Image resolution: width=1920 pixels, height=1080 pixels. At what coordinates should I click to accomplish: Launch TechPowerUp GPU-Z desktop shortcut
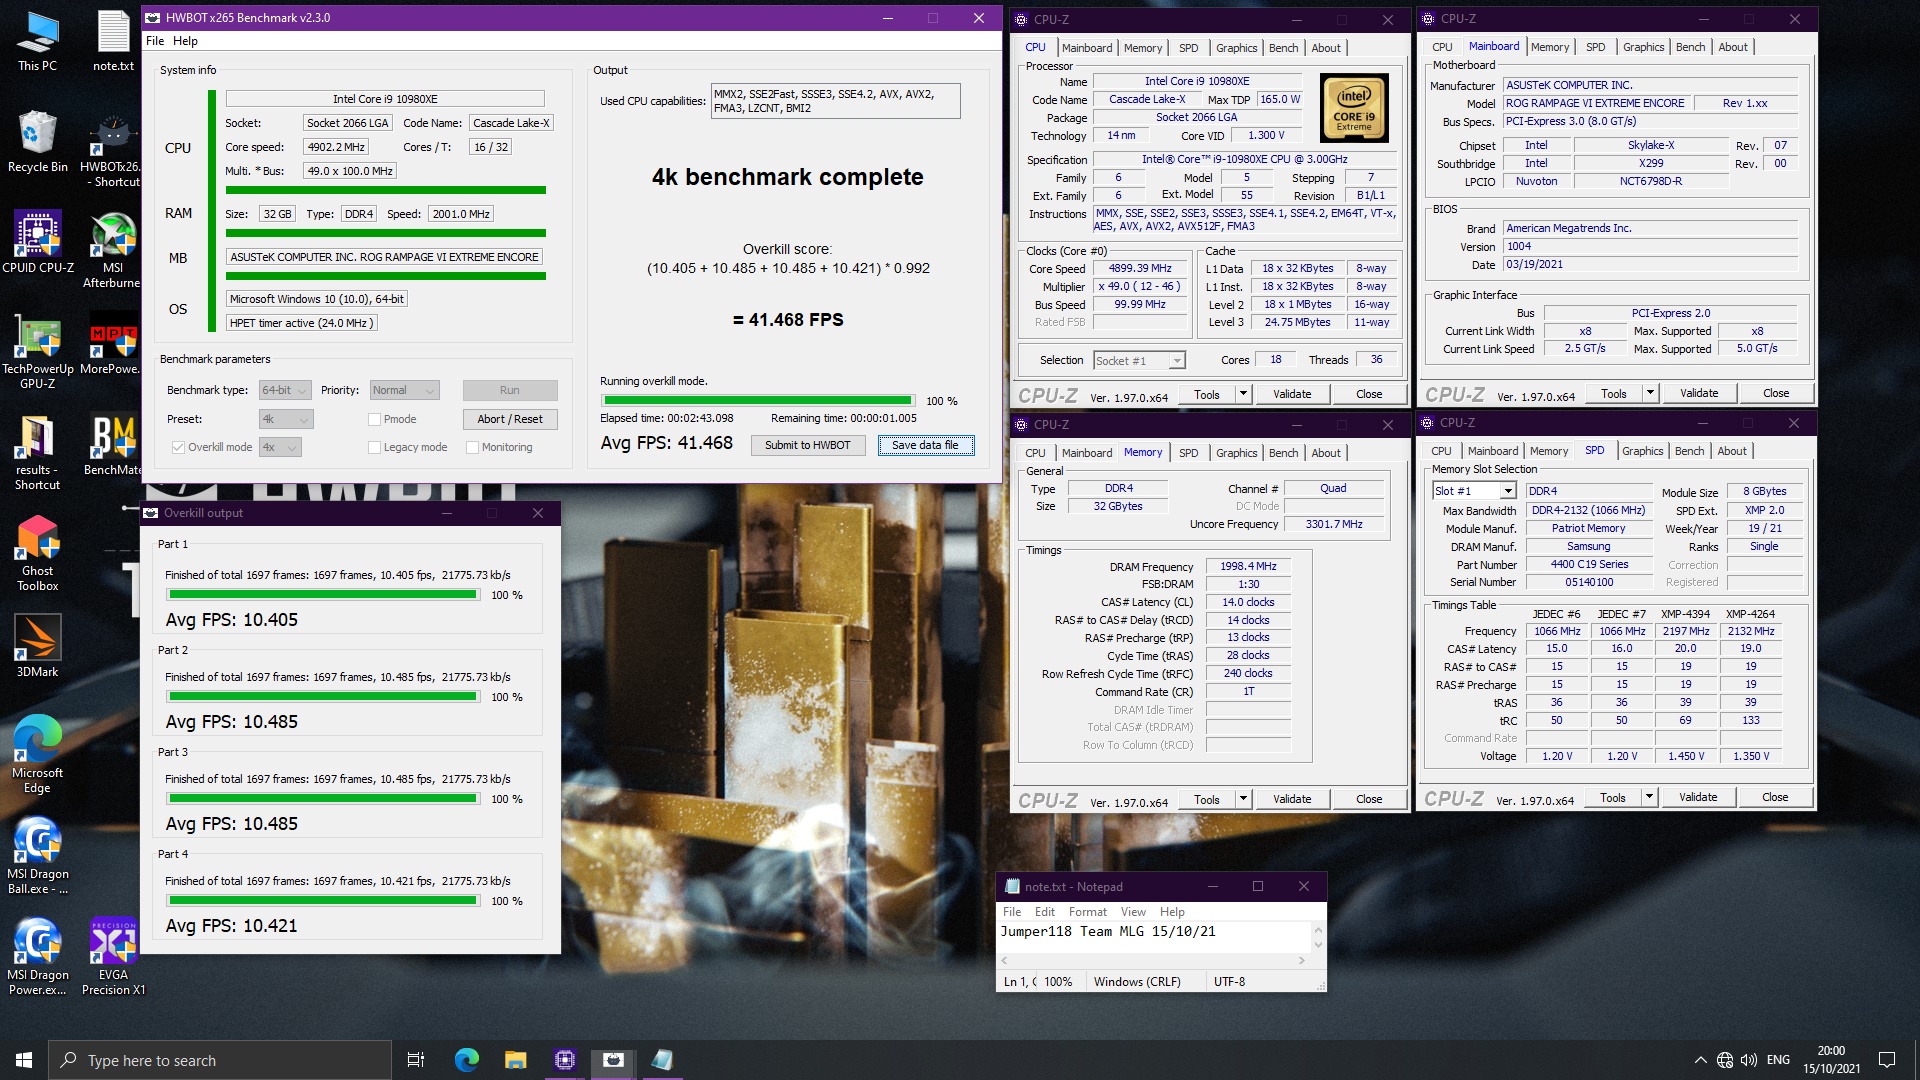[37, 351]
